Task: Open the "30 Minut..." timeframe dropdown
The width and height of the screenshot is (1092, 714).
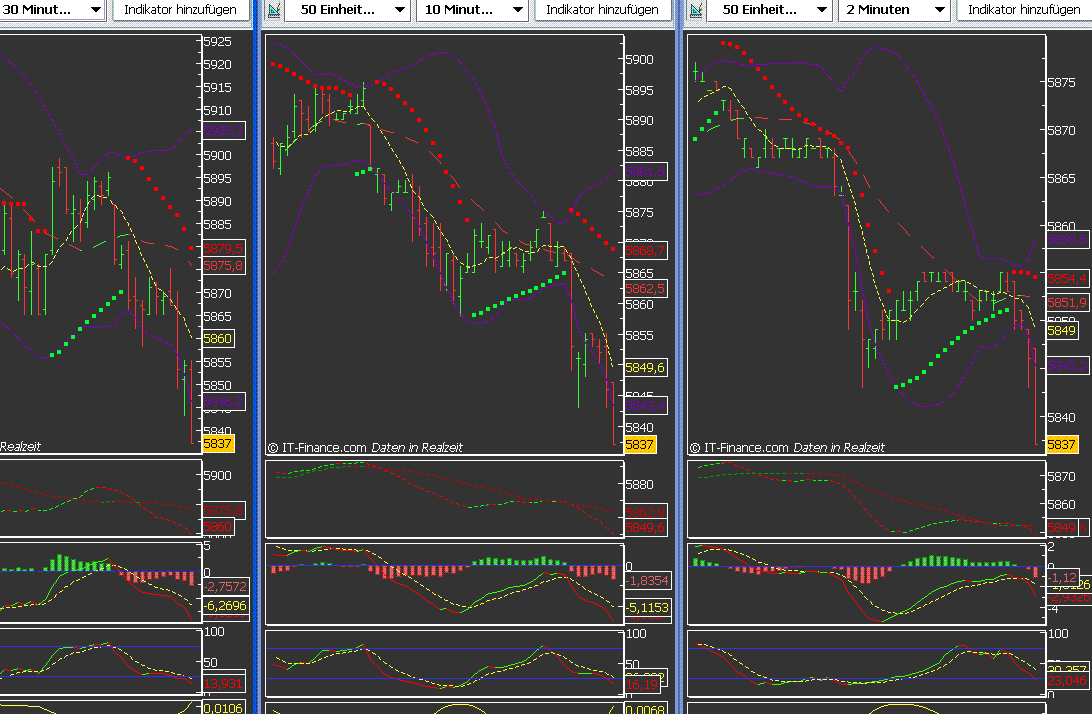Action: click(52, 10)
